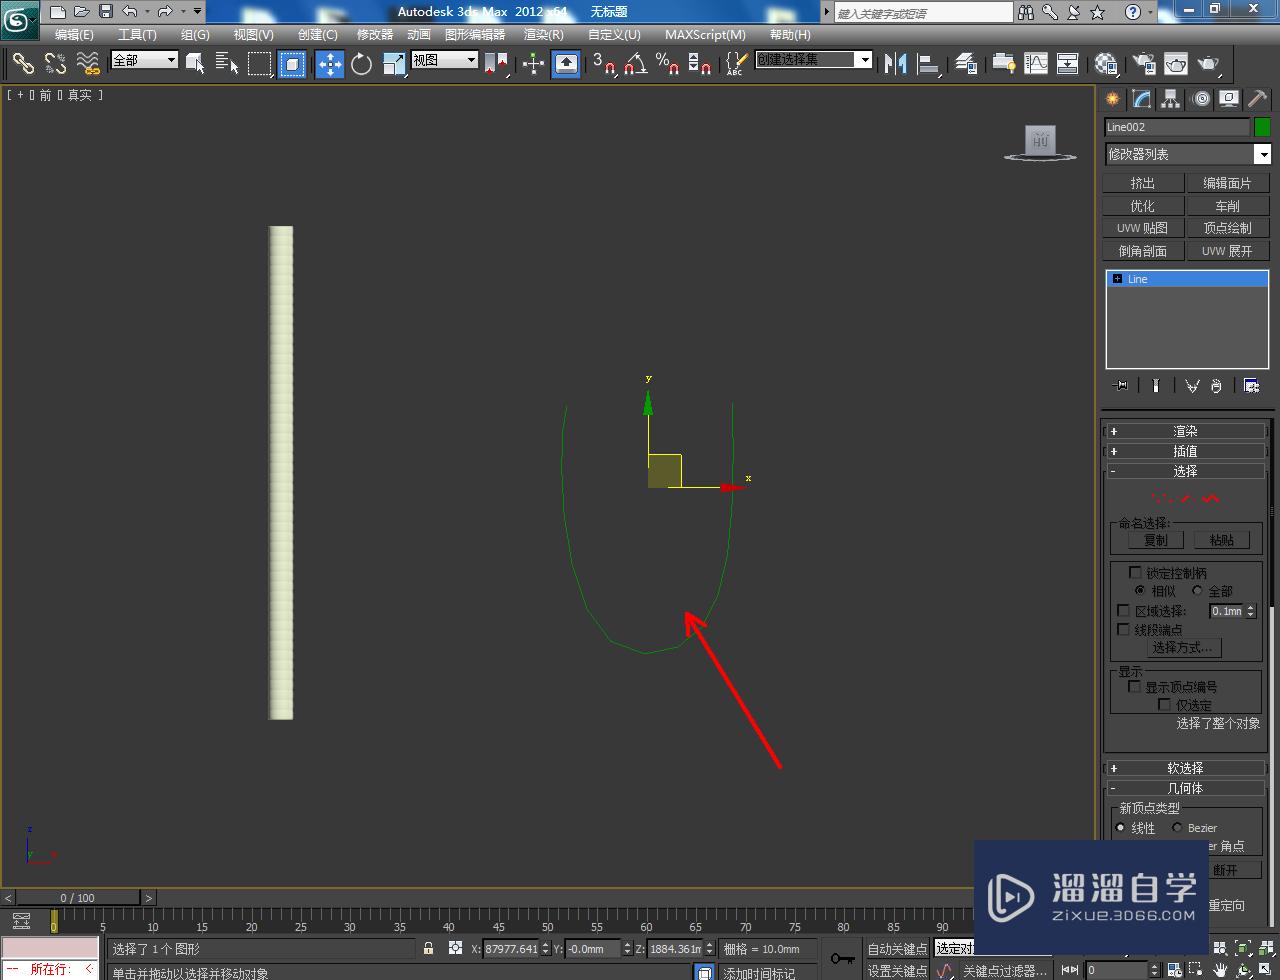Toggle Window/Crossing selection mode
1280x980 pixels.
click(292, 64)
